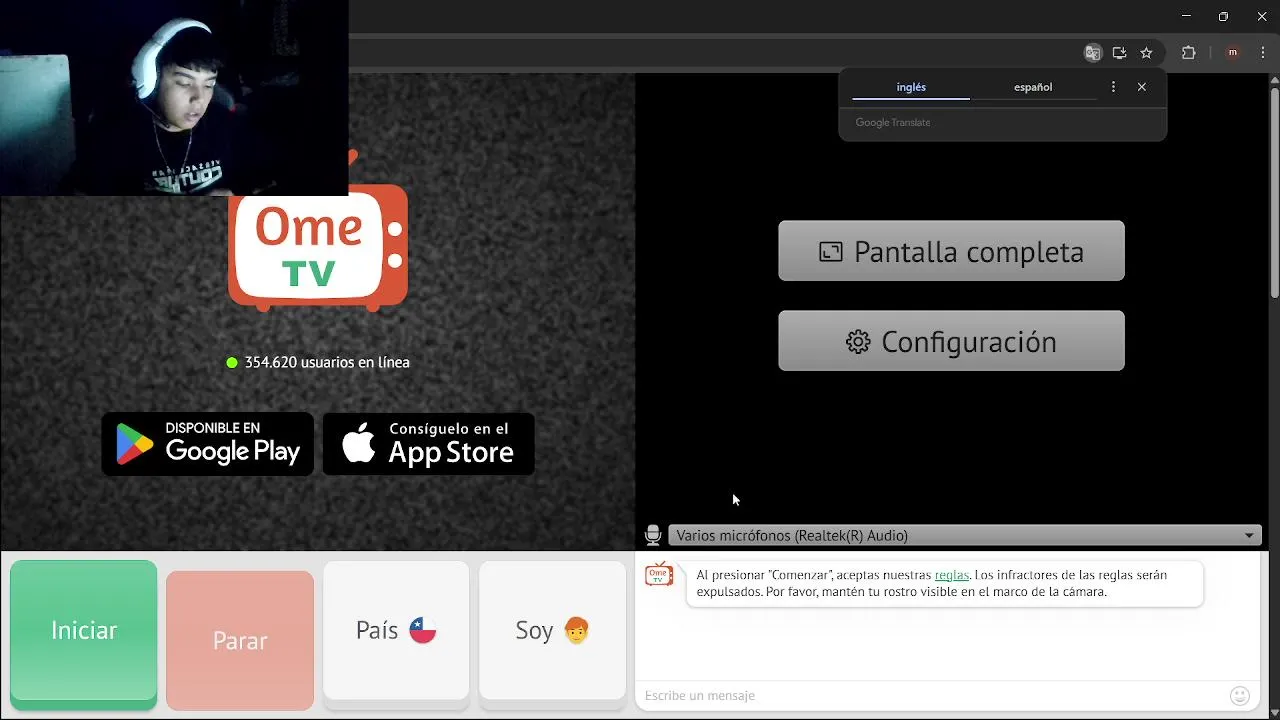This screenshot has height=720, width=1280.
Task: Click the webcam overlay thumbnail
Action: point(174,97)
